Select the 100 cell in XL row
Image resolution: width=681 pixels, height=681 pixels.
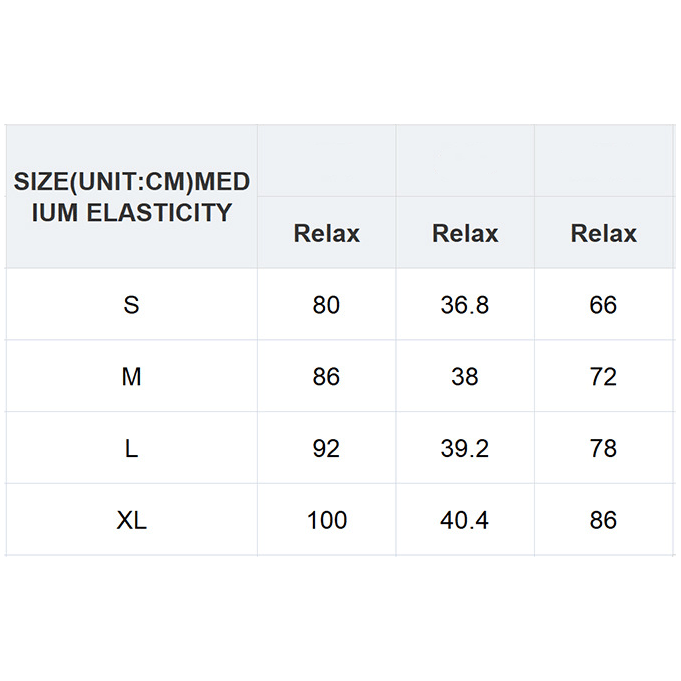(327, 520)
